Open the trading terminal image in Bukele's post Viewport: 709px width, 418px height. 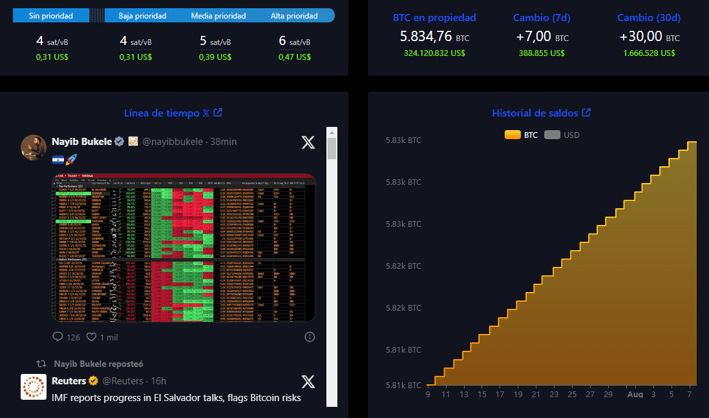[184, 247]
